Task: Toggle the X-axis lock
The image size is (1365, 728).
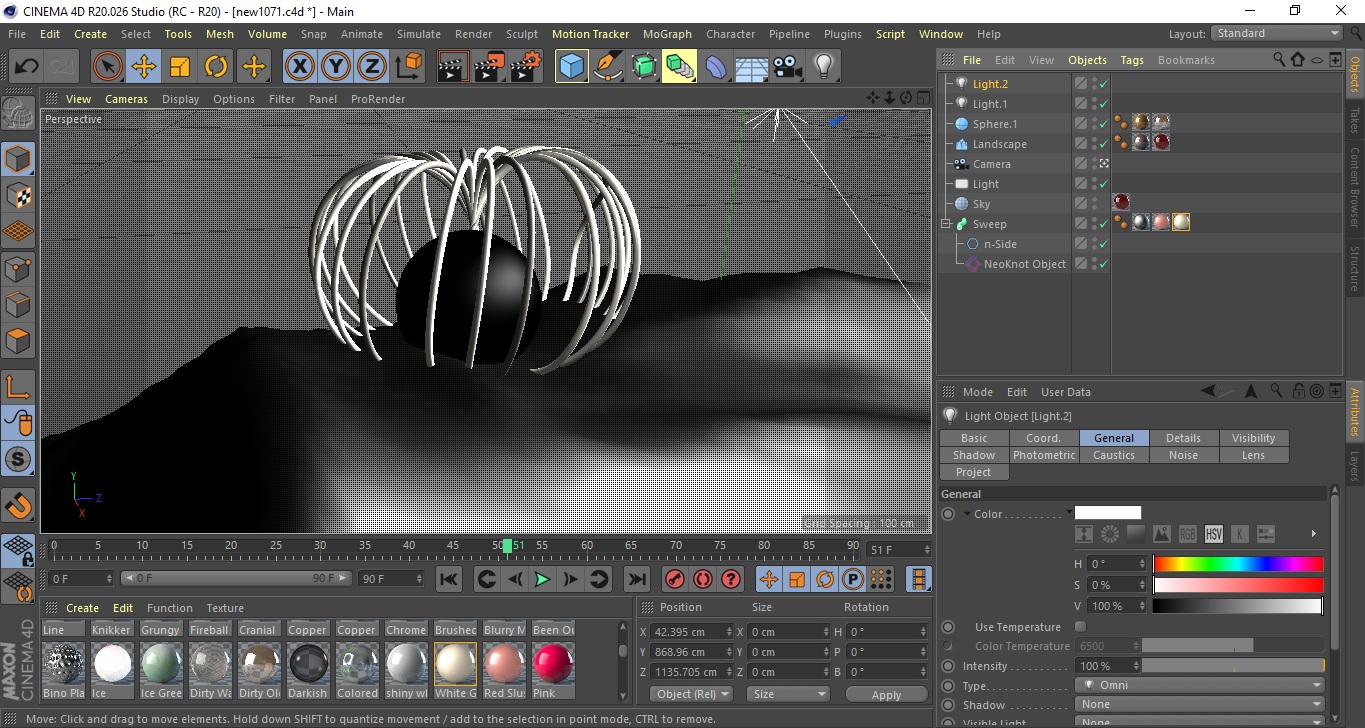Action: pos(299,67)
